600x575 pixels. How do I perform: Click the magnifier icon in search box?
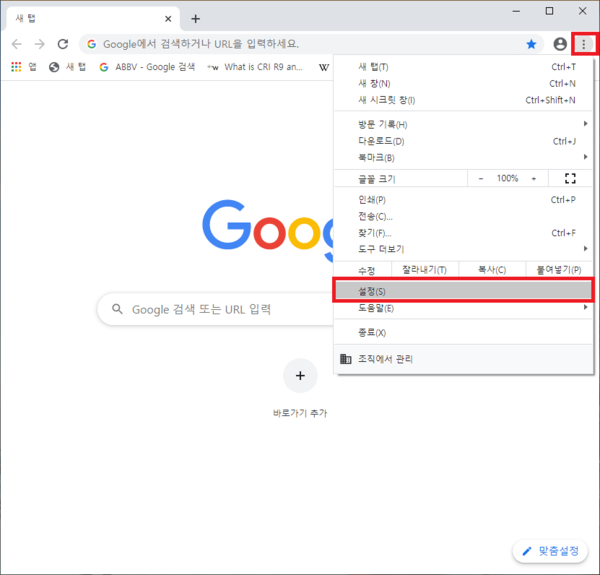117,309
